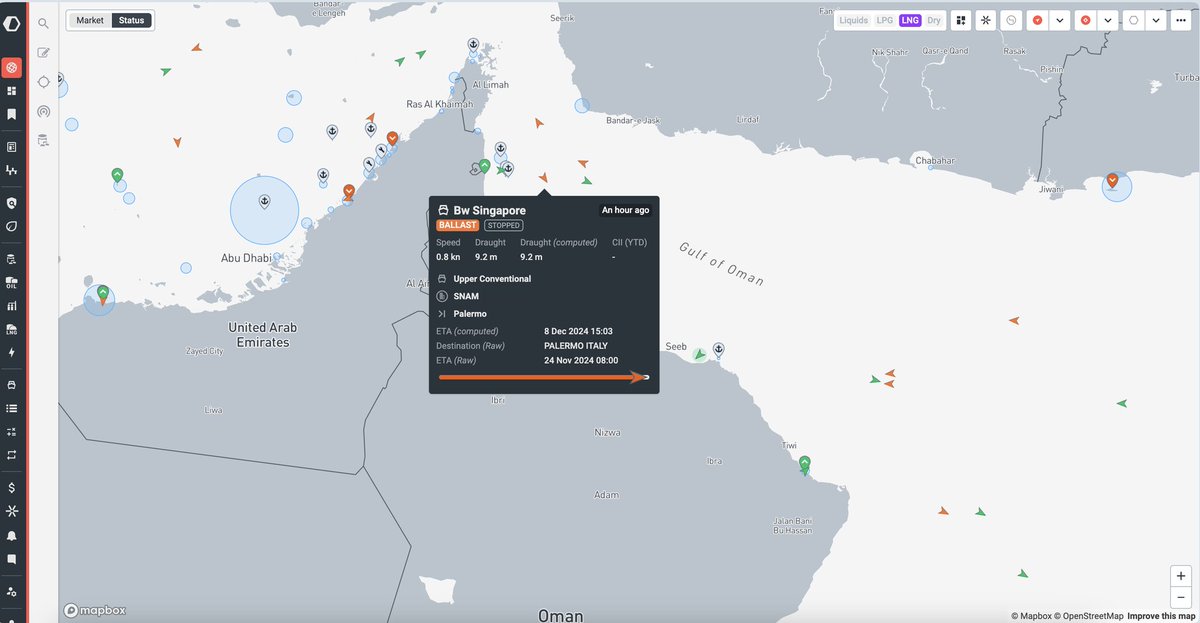1200x623 pixels.
Task: Open the user settings icon at sidebar bottom
Action: [x=12, y=591]
